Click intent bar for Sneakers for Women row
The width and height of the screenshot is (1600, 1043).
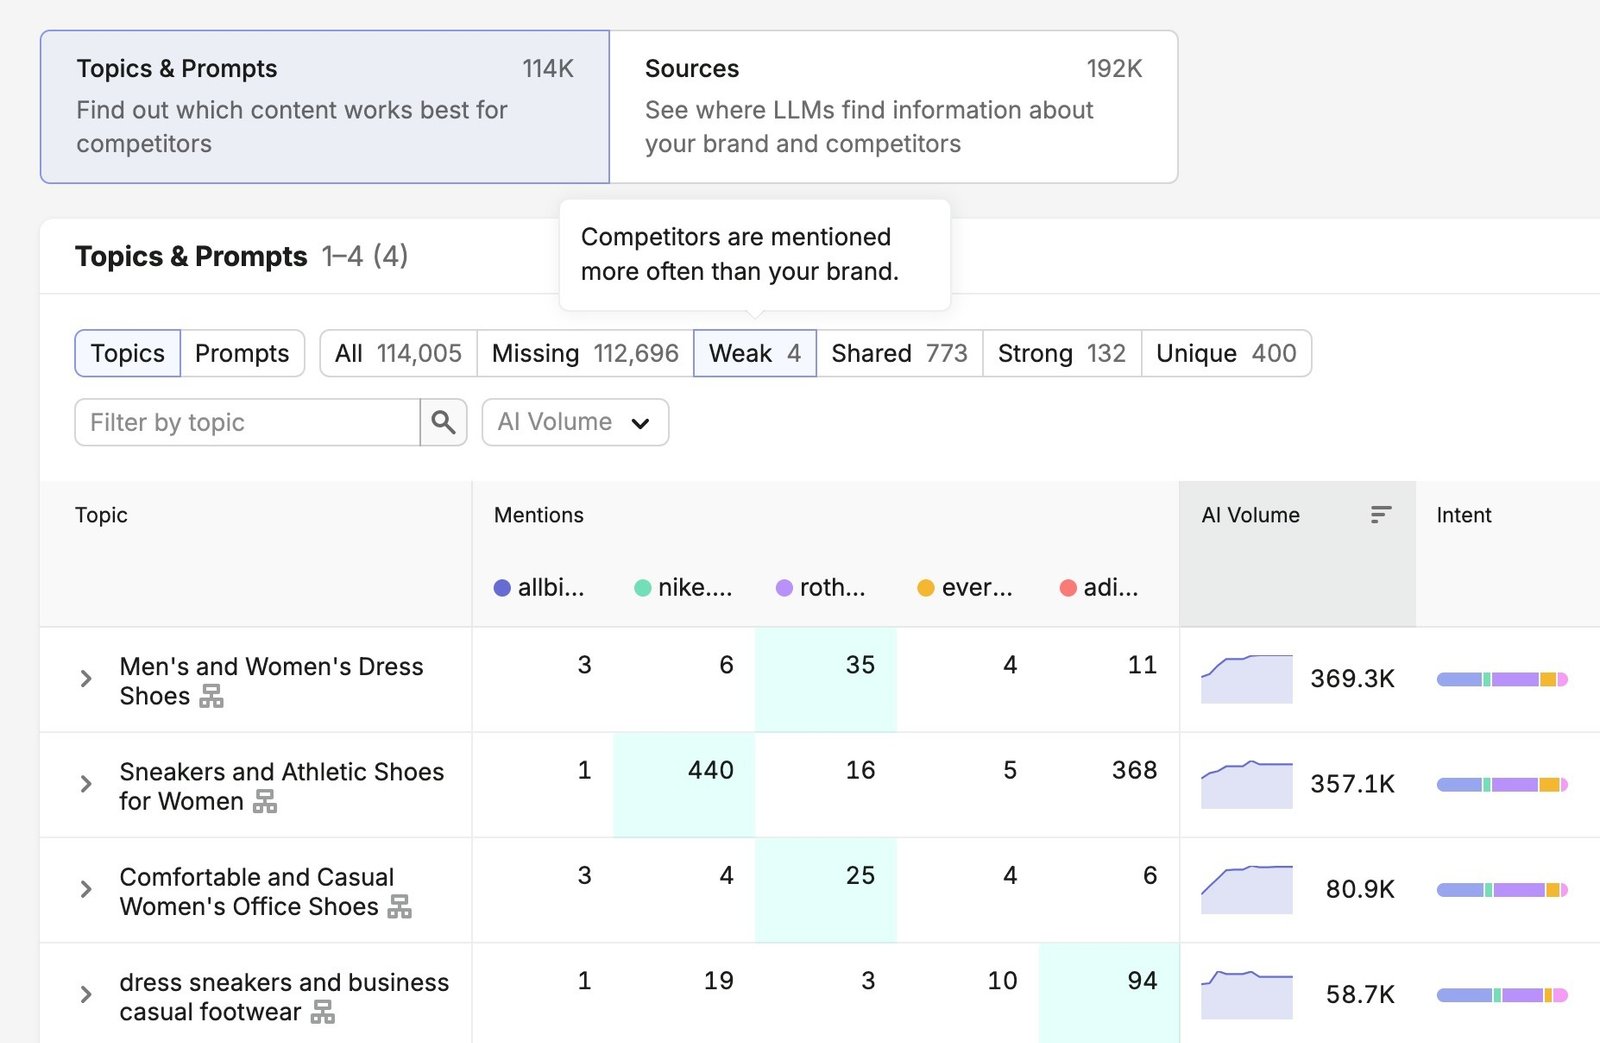pyautogui.click(x=1502, y=785)
